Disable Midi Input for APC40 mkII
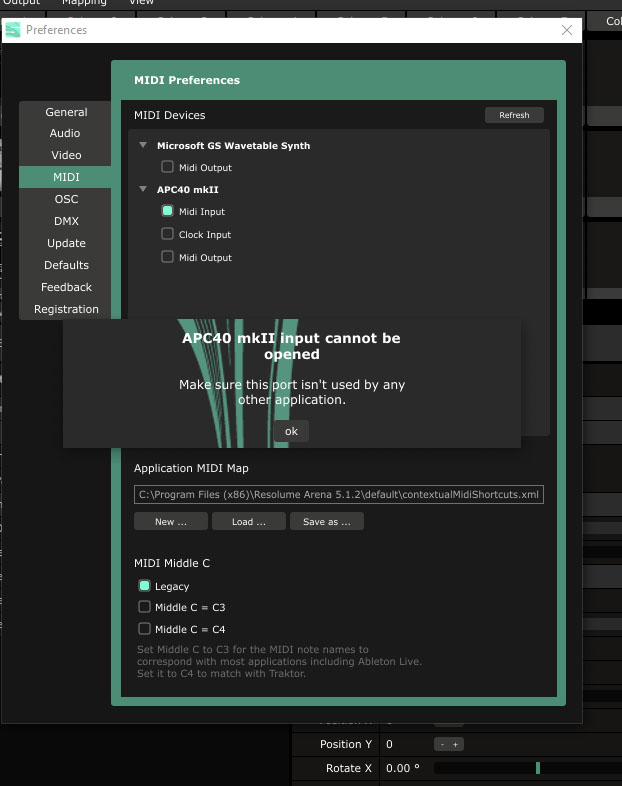This screenshot has height=786, width=622. pos(168,212)
